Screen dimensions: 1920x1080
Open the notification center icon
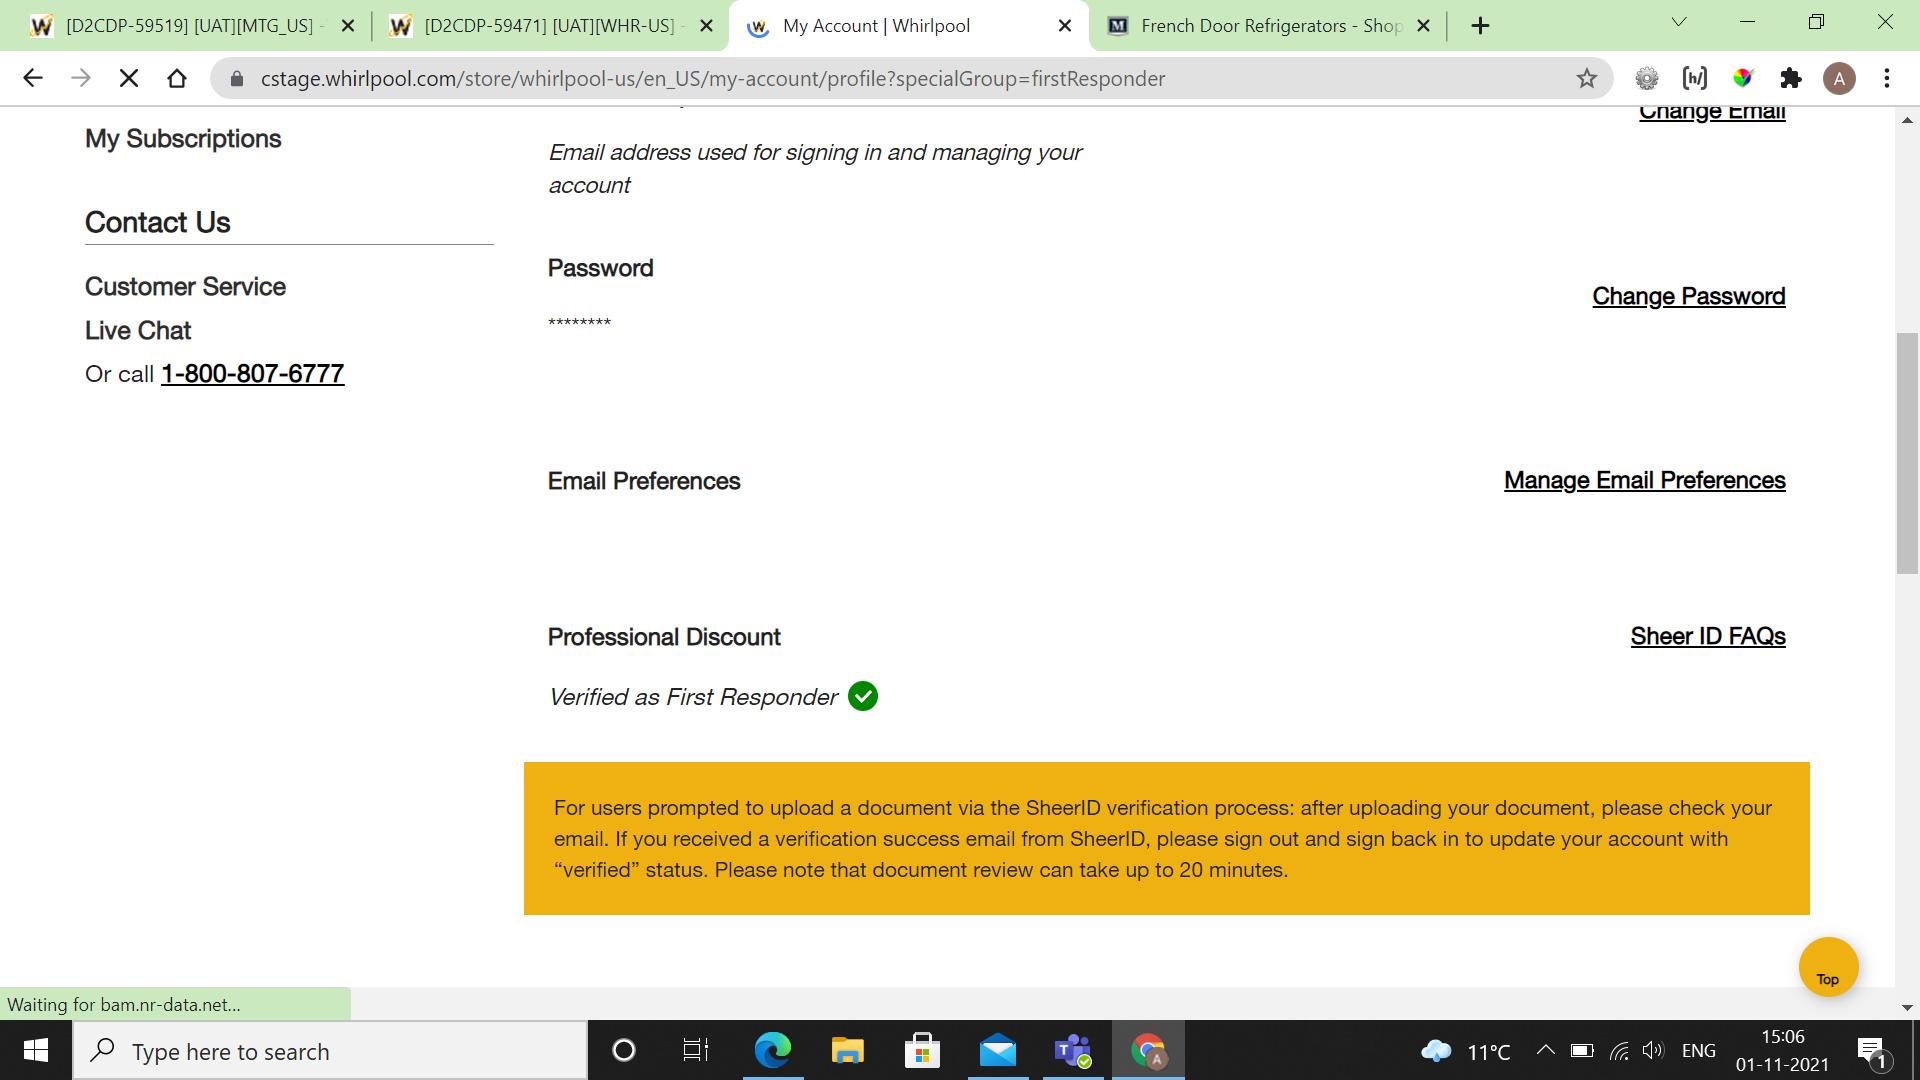pos(1873,1051)
